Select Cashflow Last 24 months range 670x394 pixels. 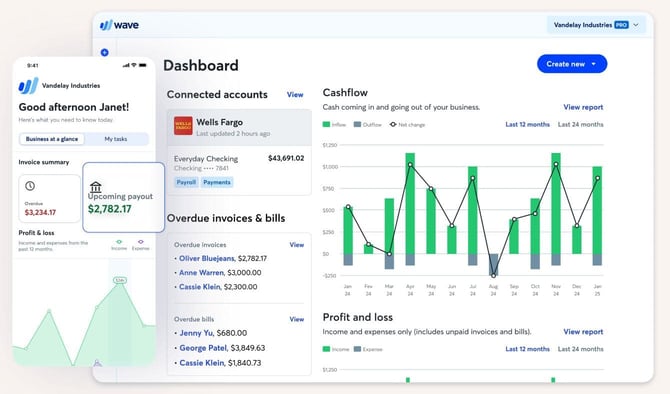tap(580, 124)
